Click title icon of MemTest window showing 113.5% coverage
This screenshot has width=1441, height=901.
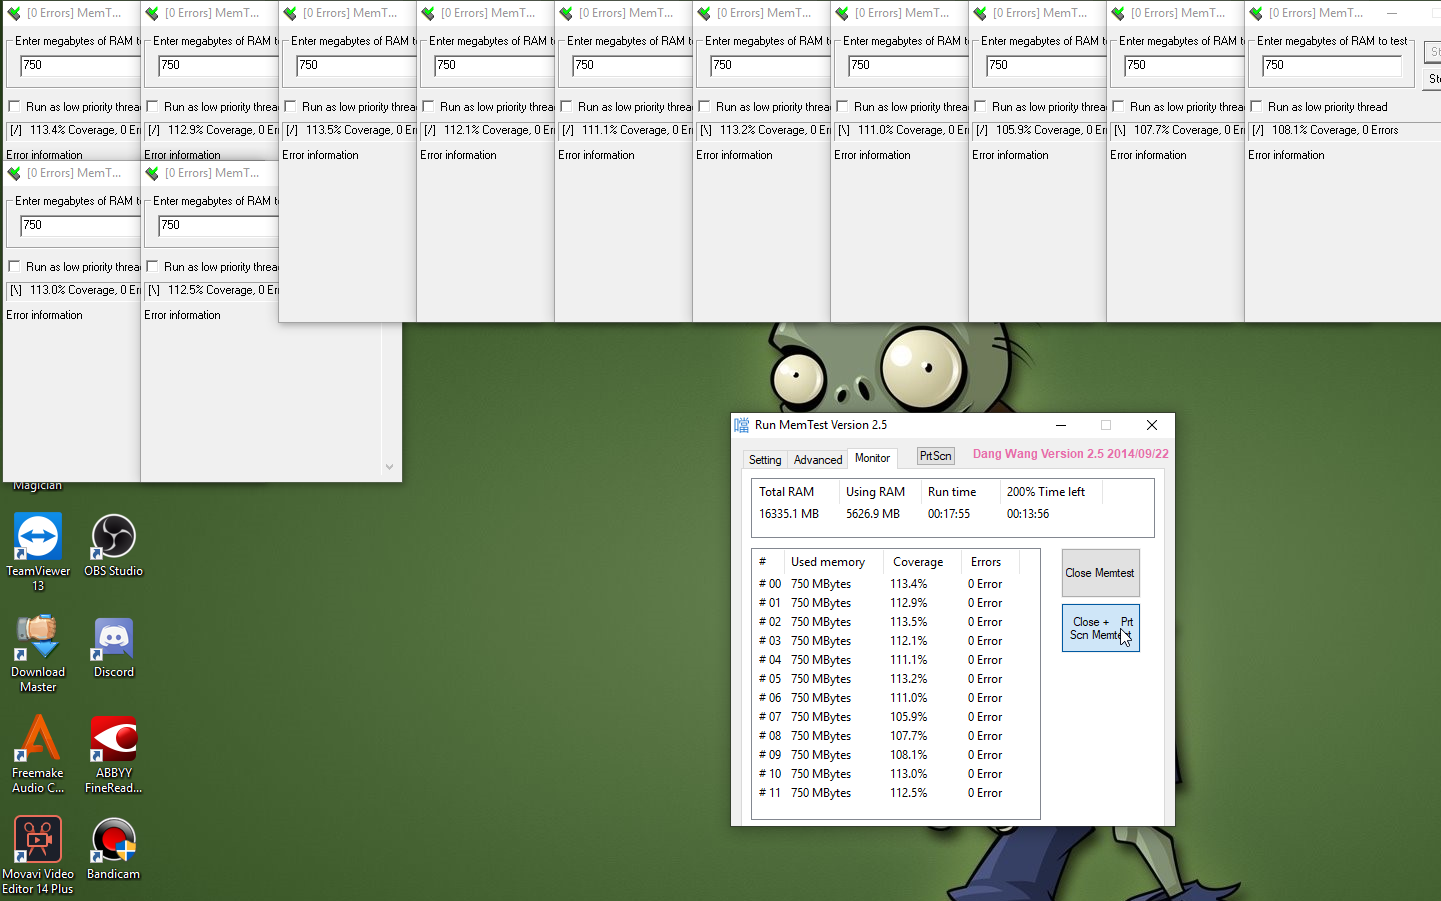click(x=290, y=13)
